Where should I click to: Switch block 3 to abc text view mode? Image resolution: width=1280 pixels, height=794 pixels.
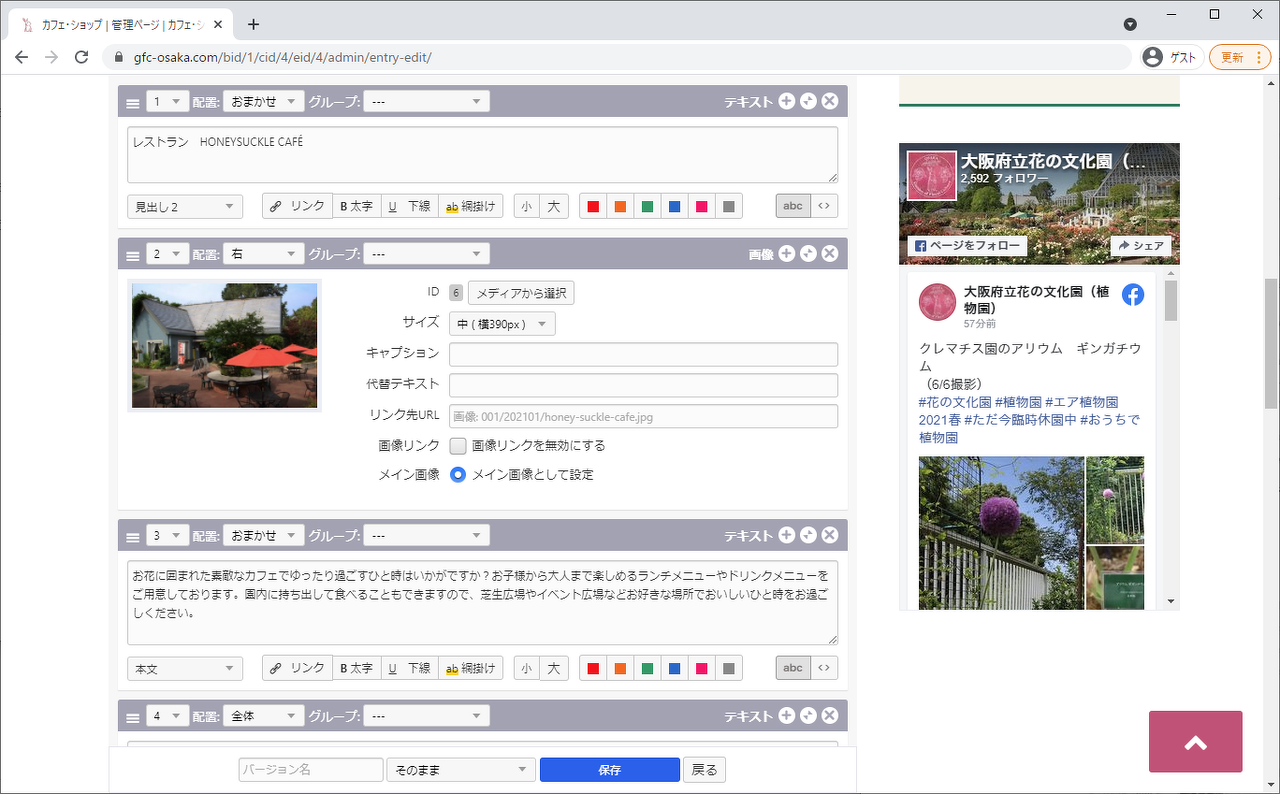click(x=792, y=668)
